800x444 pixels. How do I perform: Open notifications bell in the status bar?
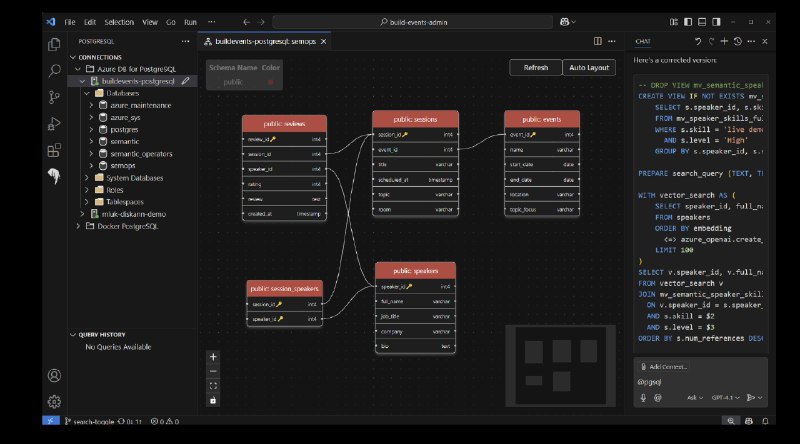pos(765,421)
